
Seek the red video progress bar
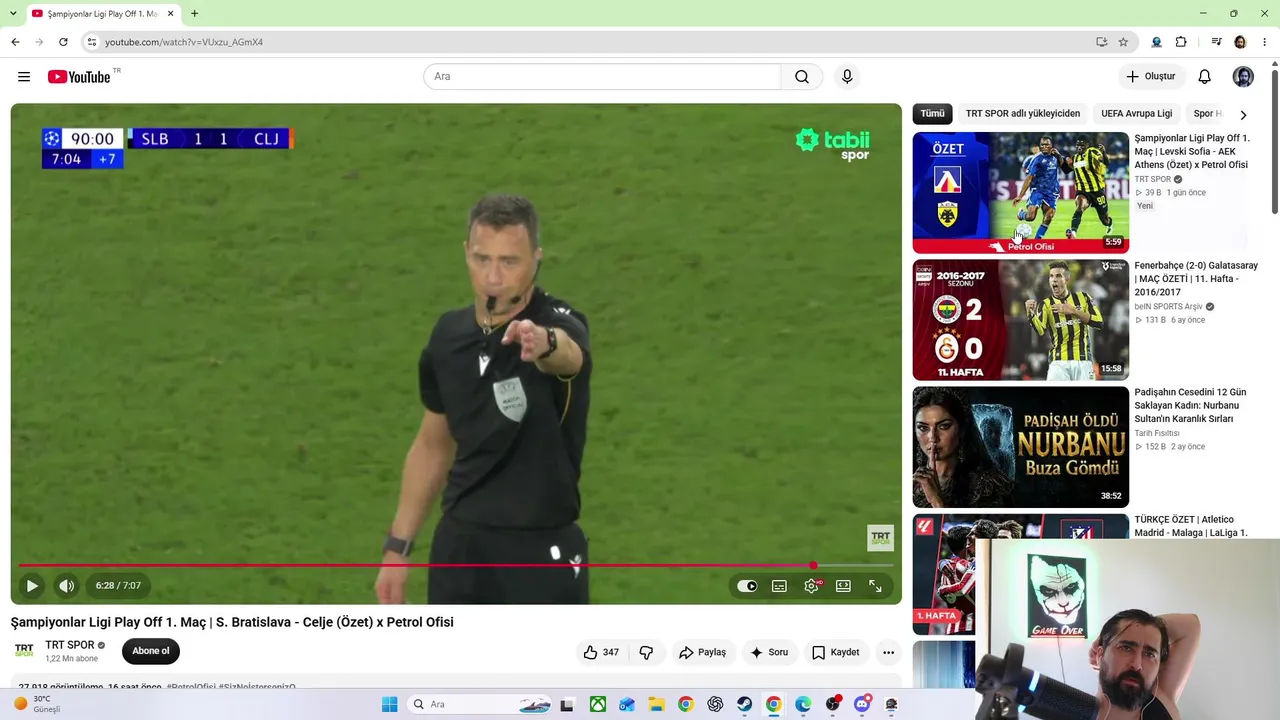[456, 566]
